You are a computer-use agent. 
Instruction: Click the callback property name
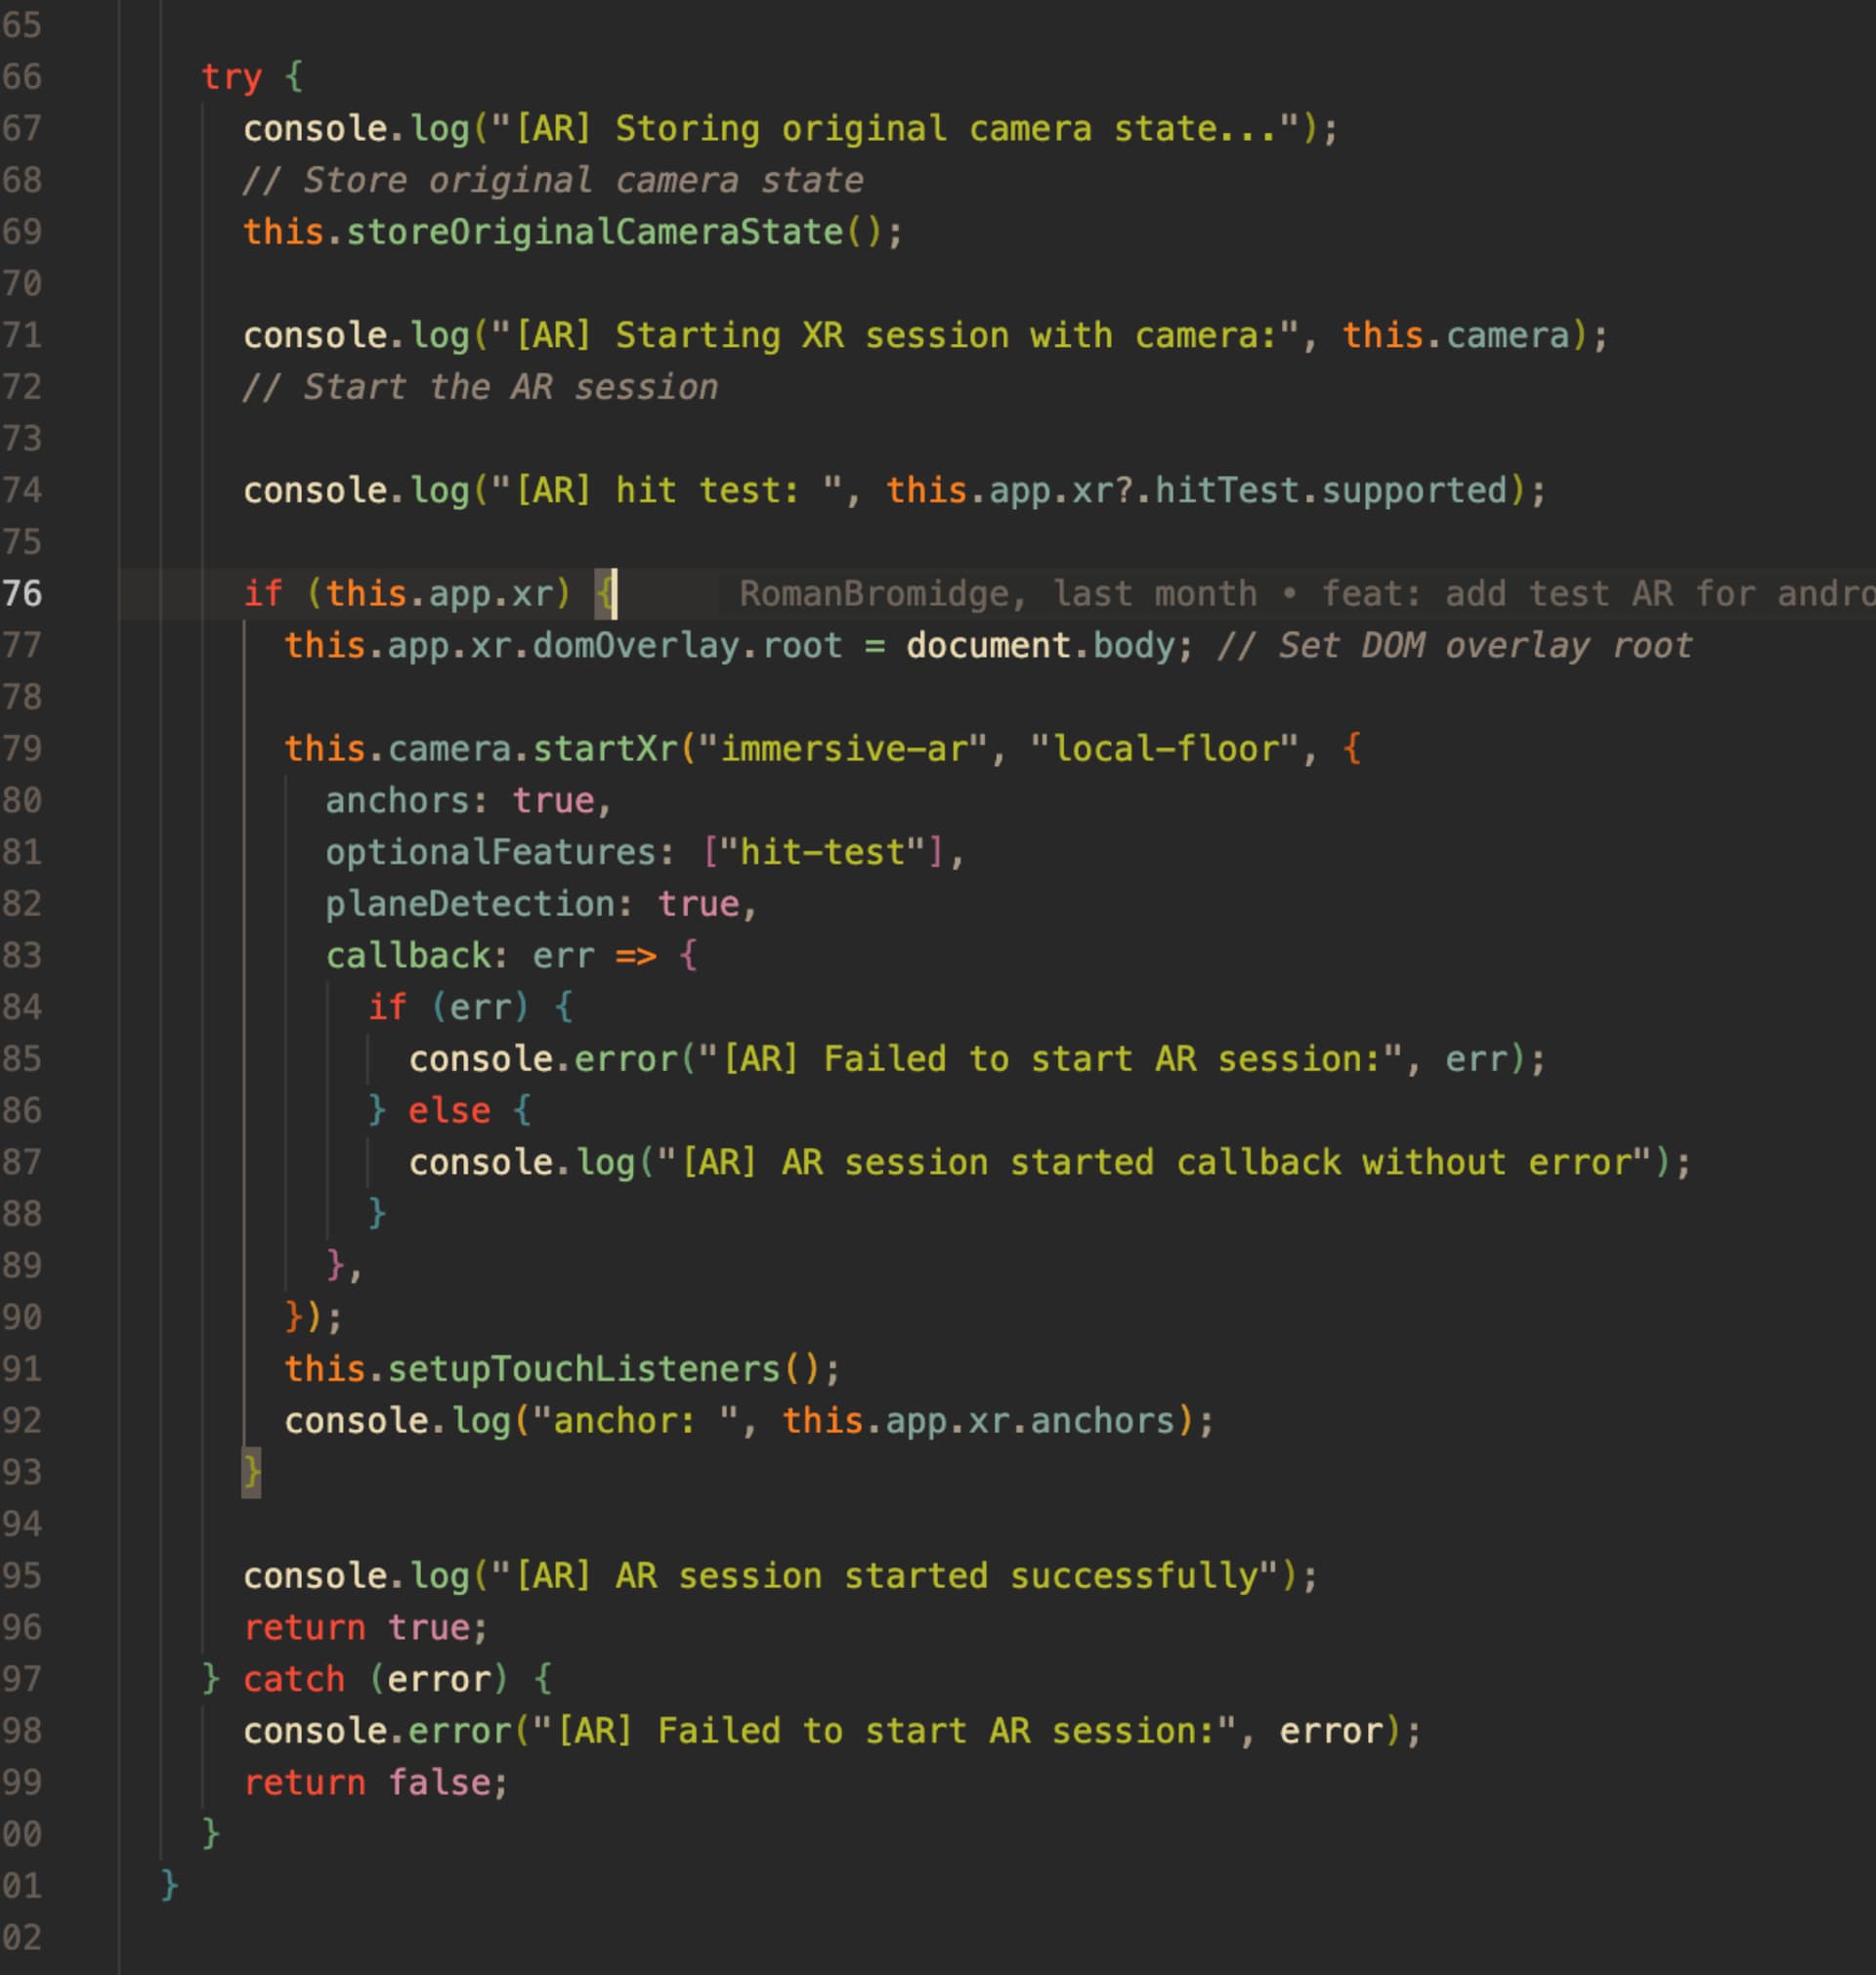(x=408, y=956)
